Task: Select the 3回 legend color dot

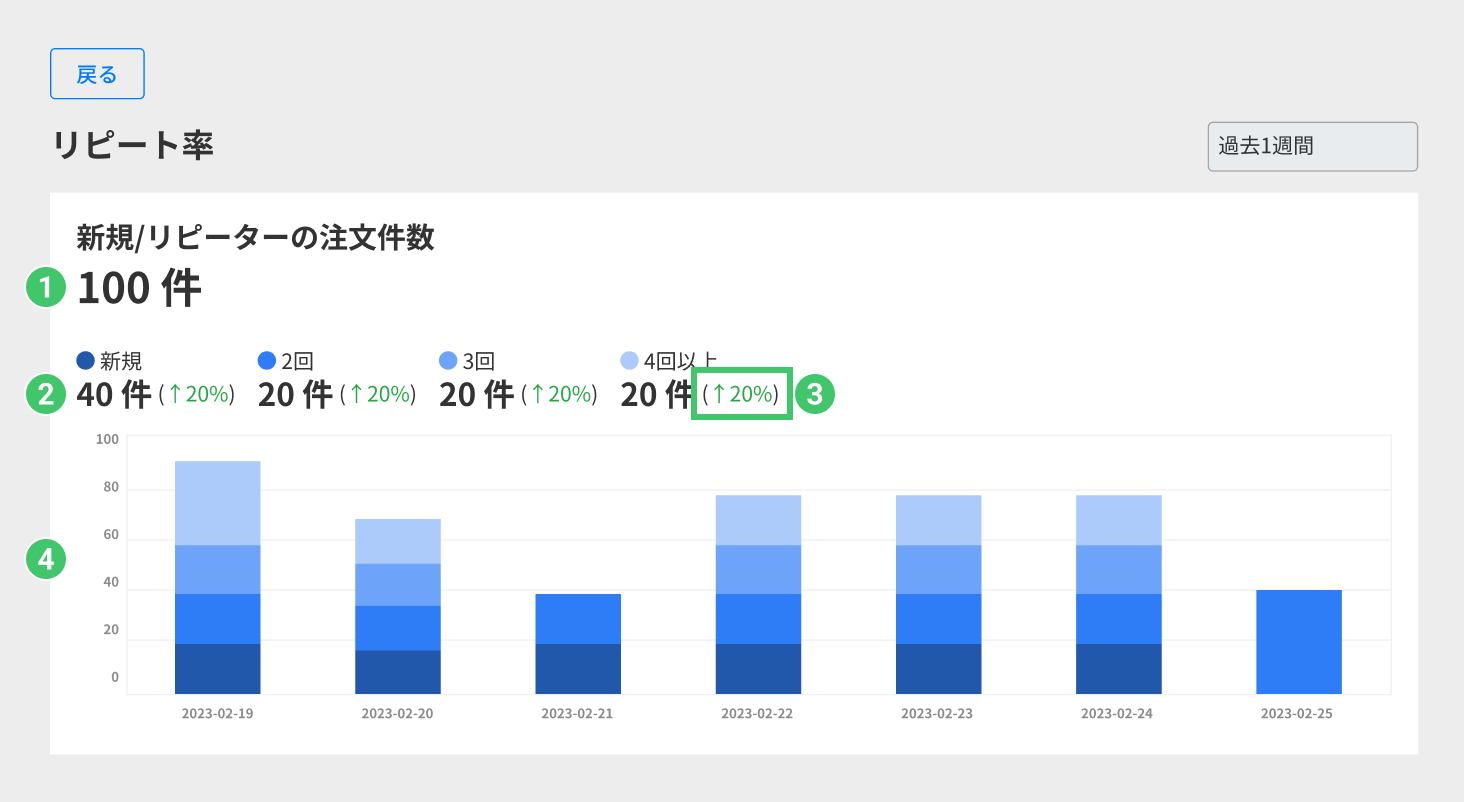Action: coord(448,360)
